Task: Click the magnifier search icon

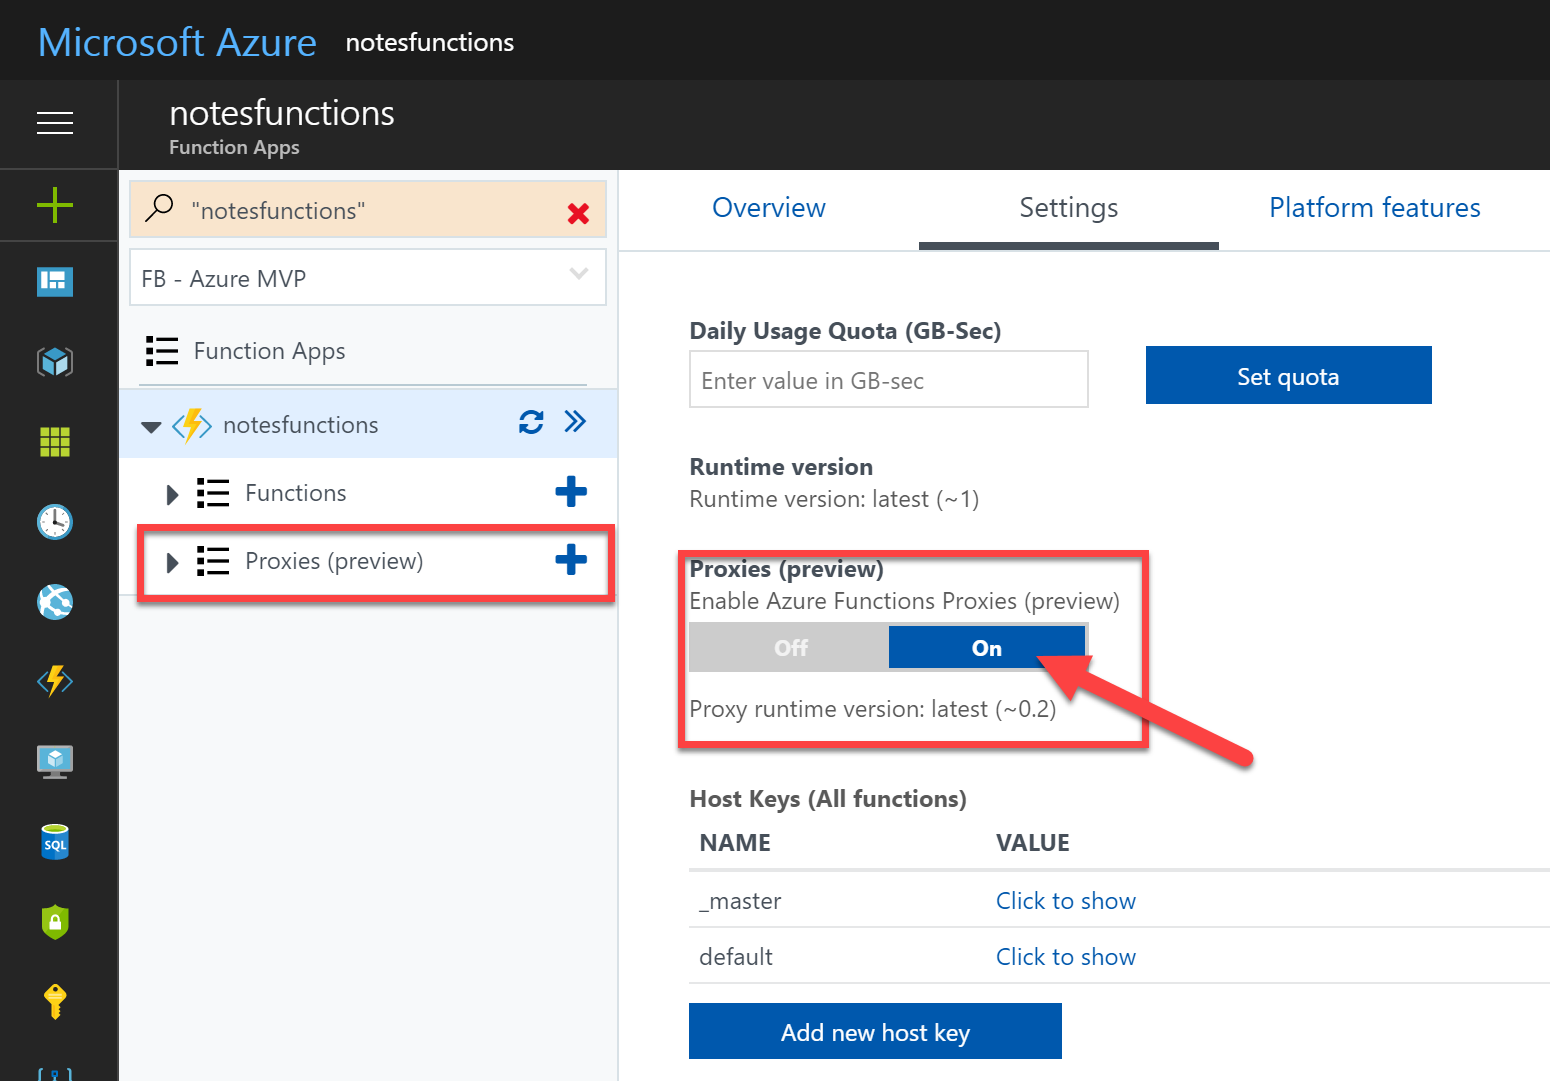Action: pos(159,208)
